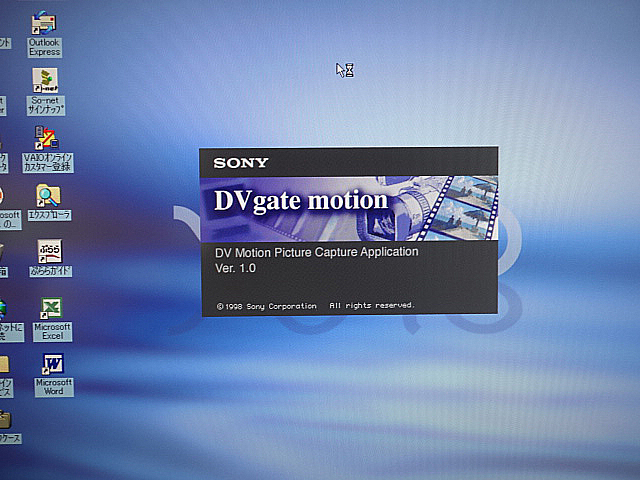
Task: Open the Outlook Express desktop icon
Action: pyautogui.click(x=43, y=24)
